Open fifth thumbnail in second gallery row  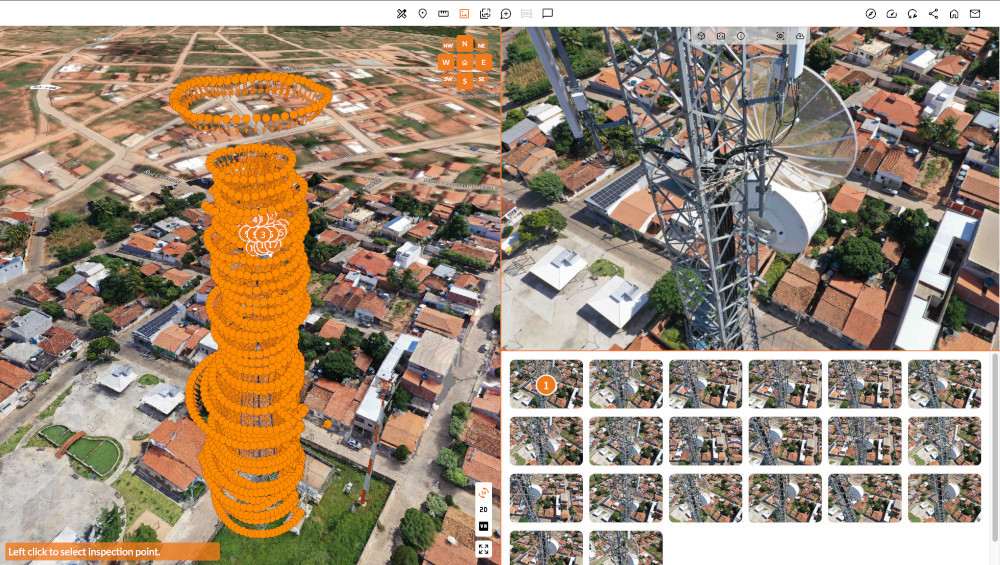point(865,441)
